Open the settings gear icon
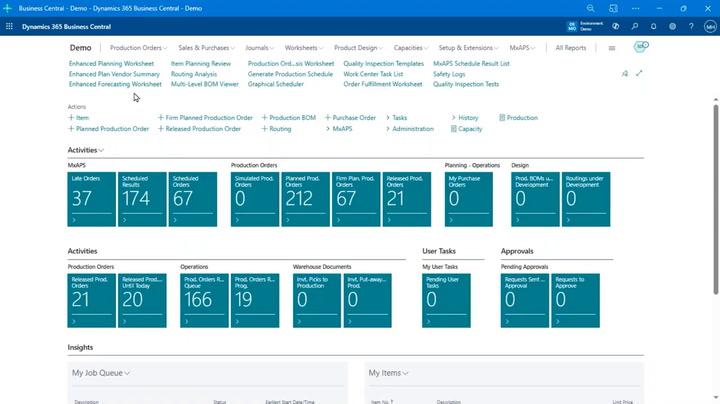Image resolution: width=720 pixels, height=404 pixels. point(672,27)
